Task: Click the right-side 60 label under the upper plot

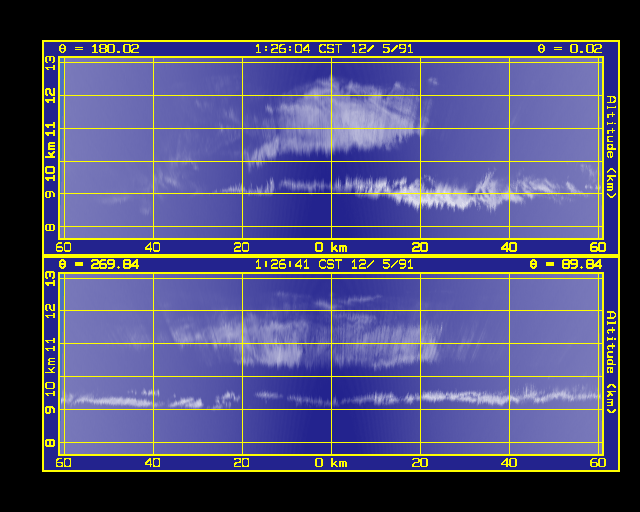Action: click(x=598, y=247)
